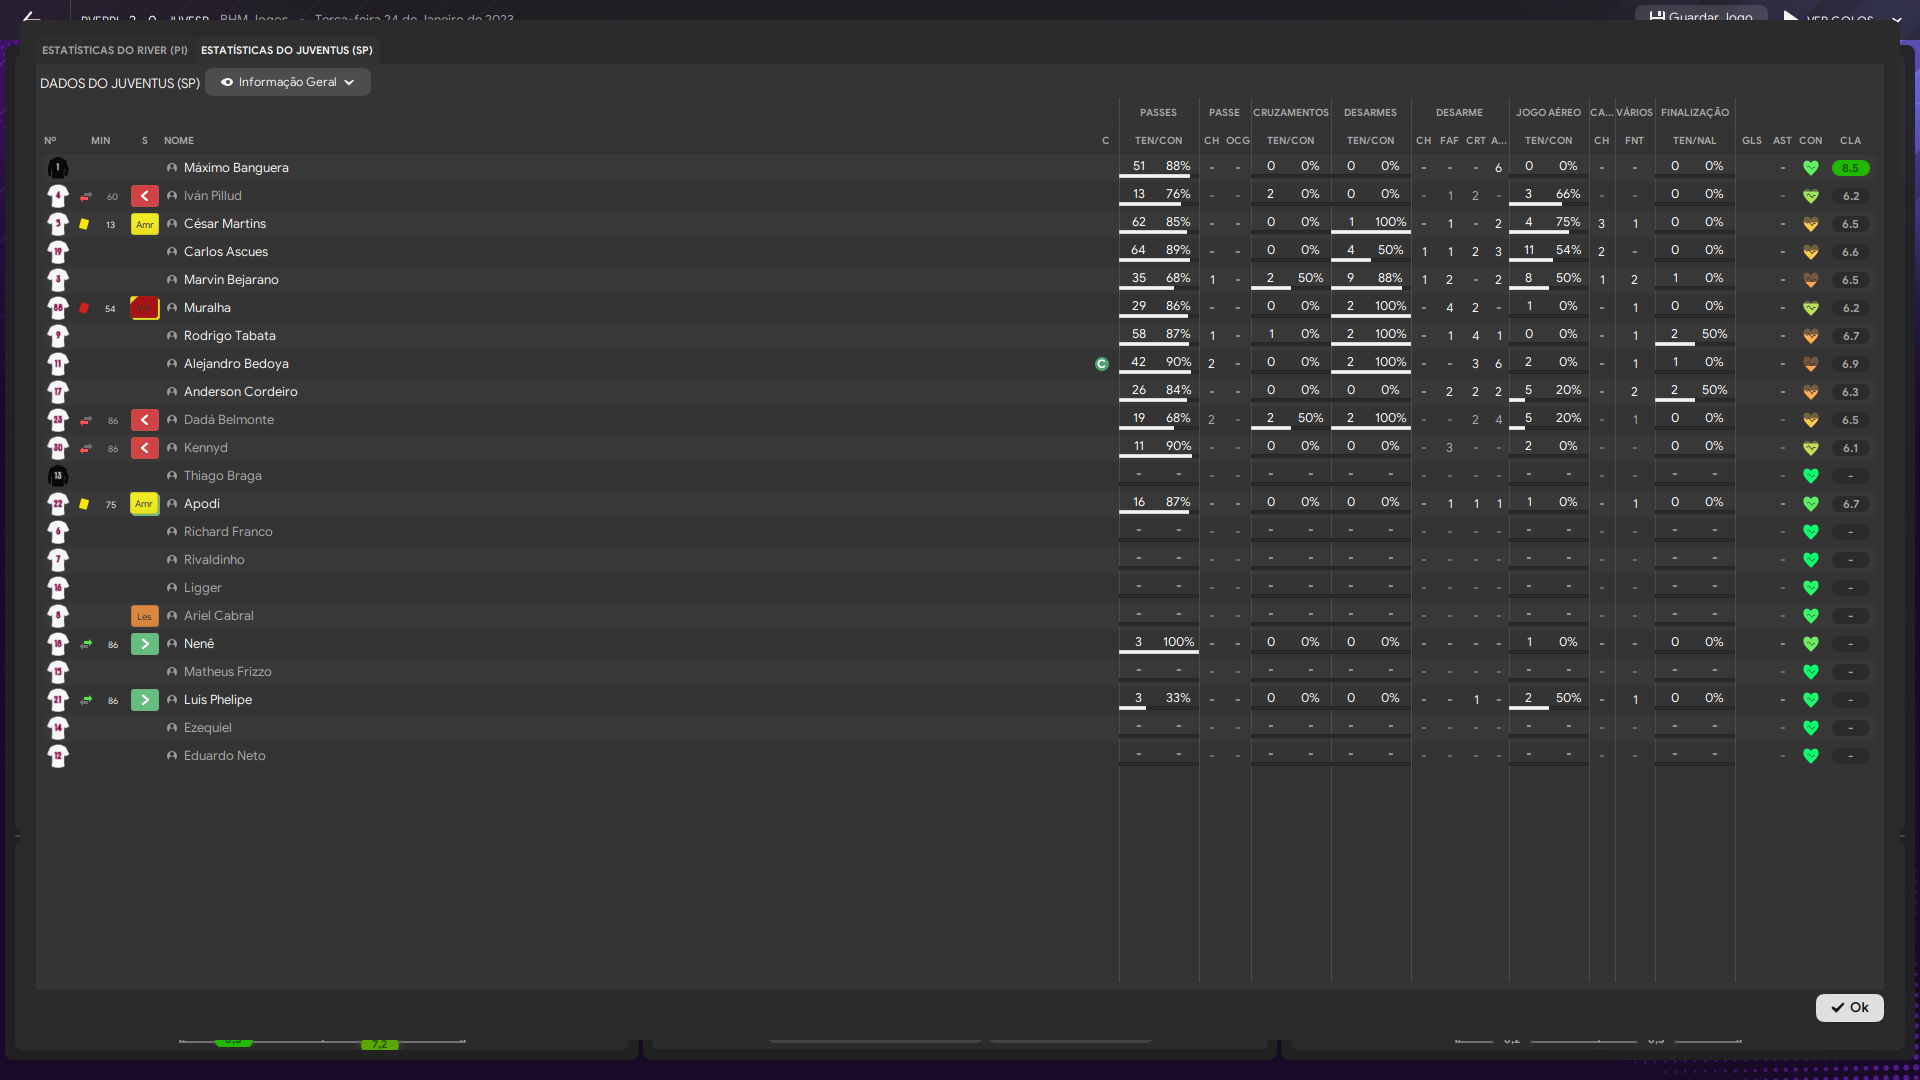Image resolution: width=1920 pixels, height=1080 pixels.
Task: Click Alejandro Bedoya's condition heart icon
Action: (1811, 364)
